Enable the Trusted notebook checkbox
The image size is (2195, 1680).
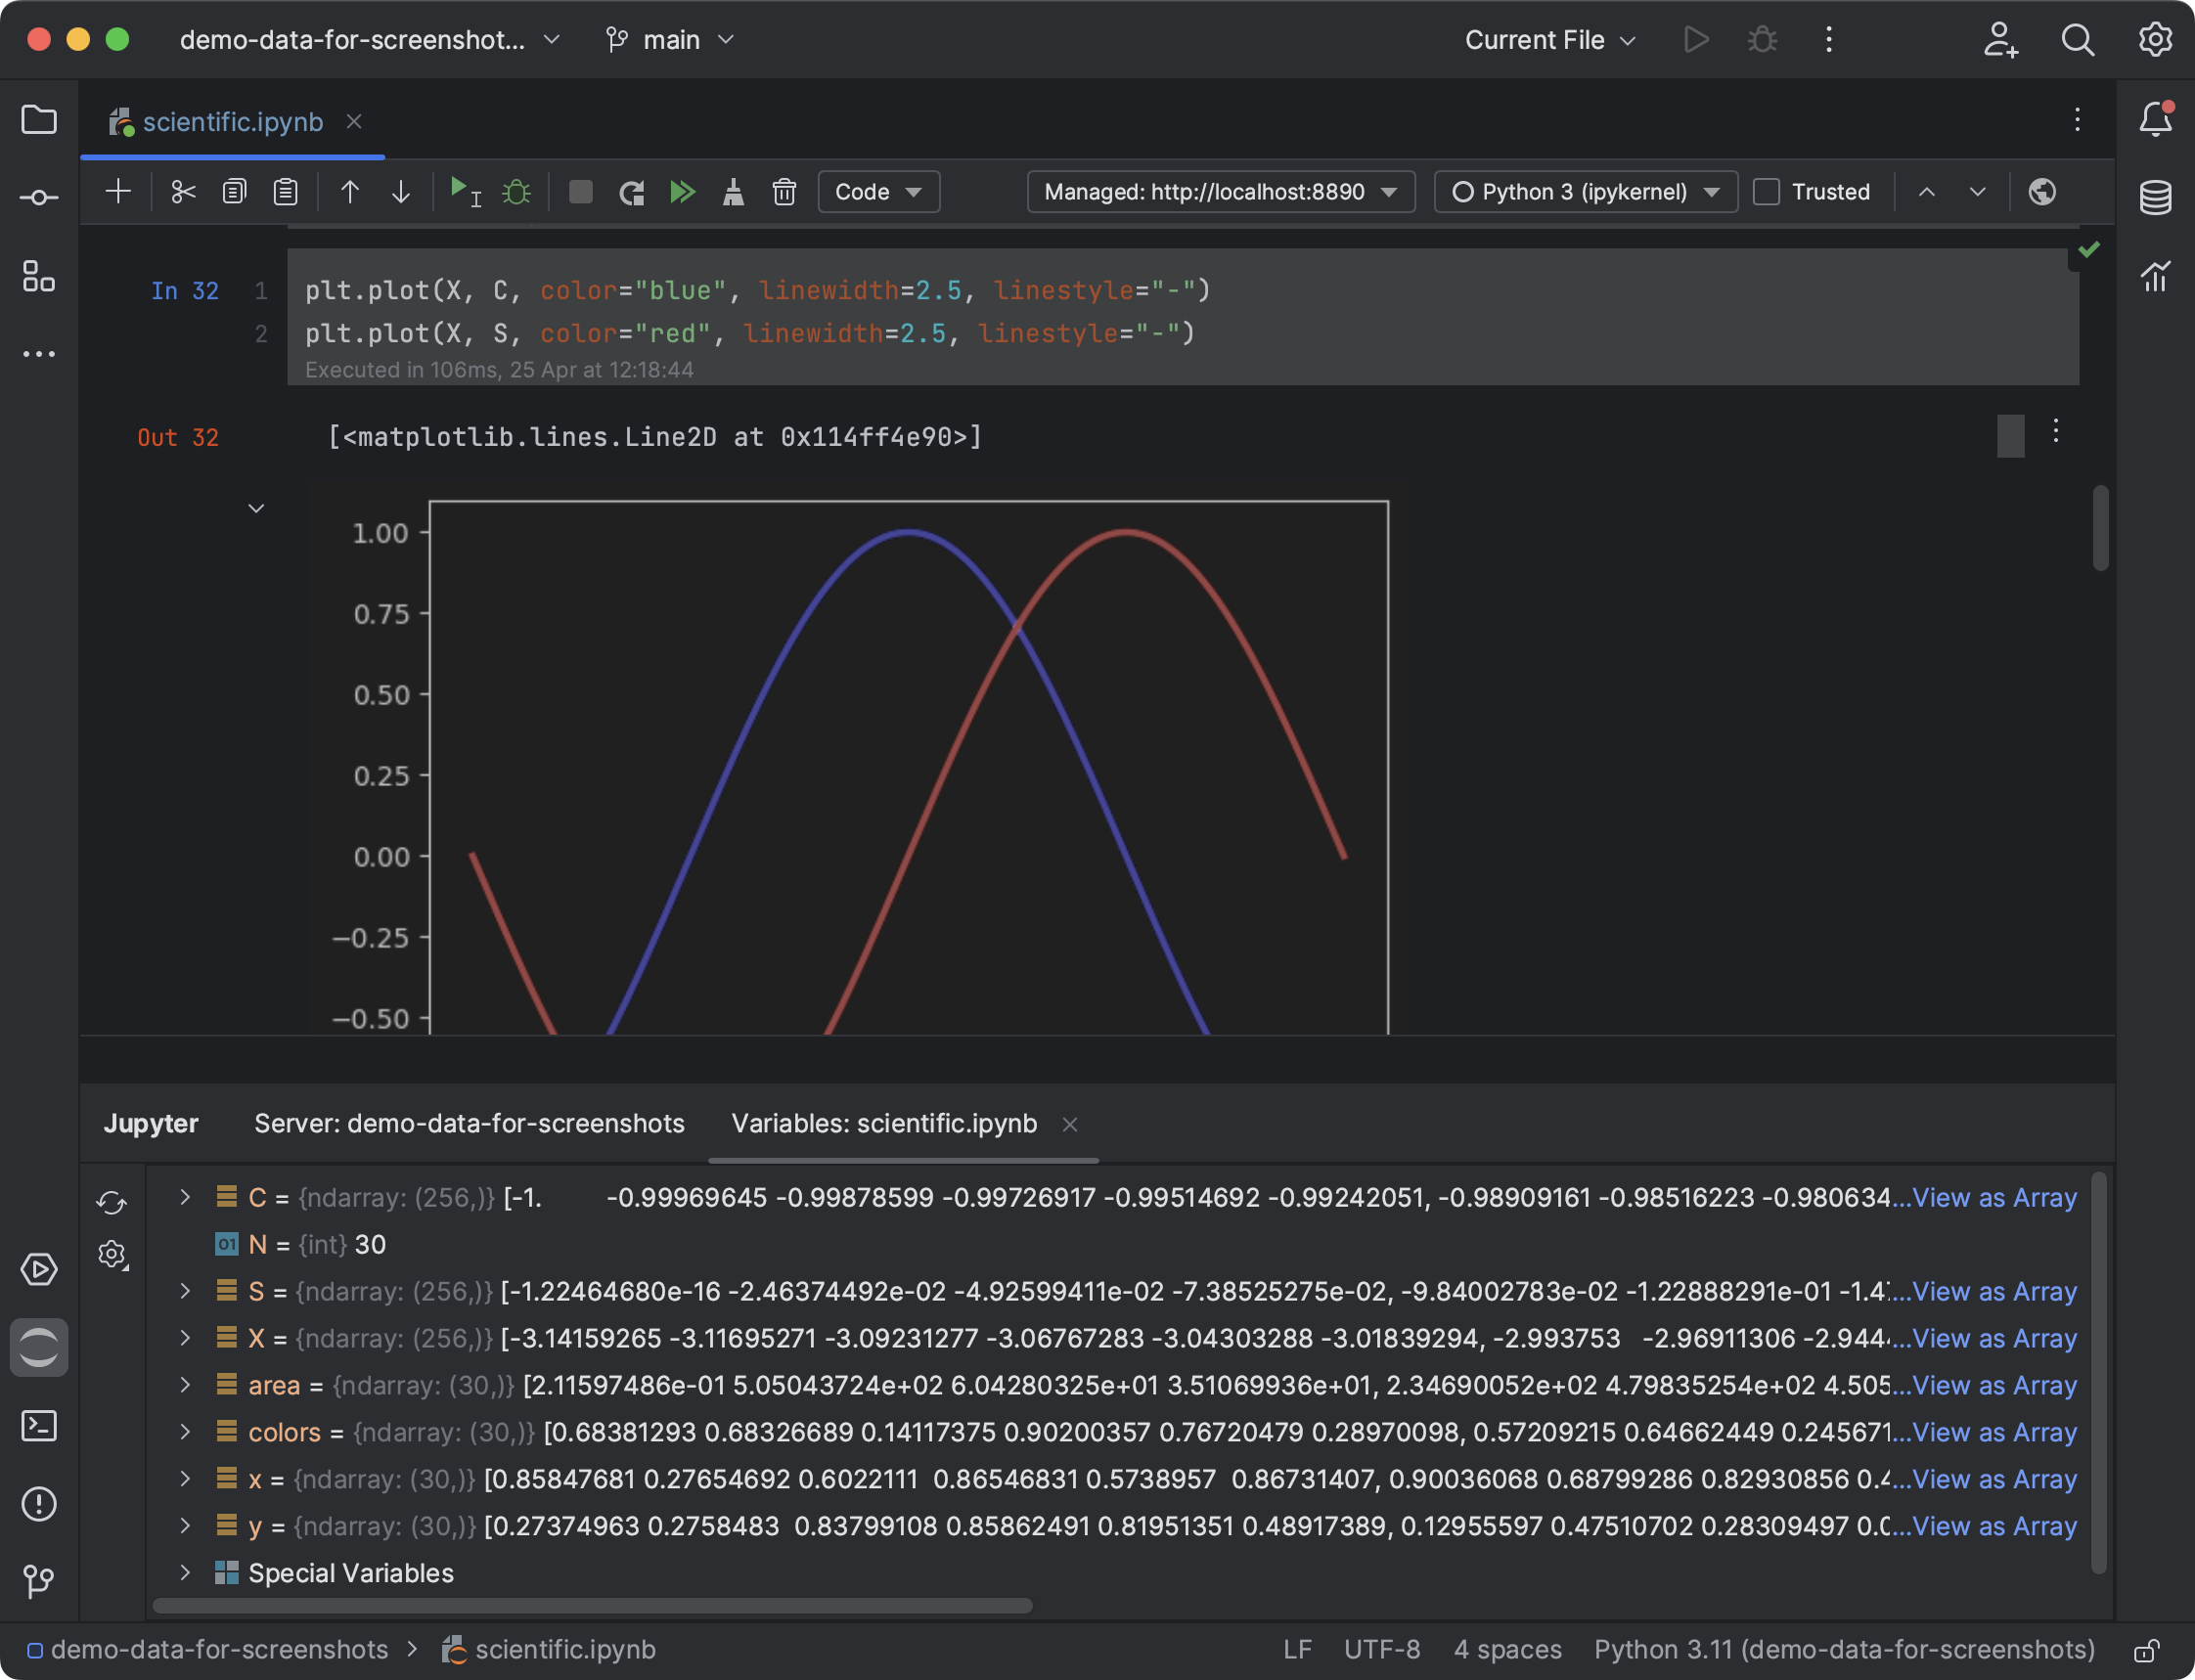(1766, 191)
